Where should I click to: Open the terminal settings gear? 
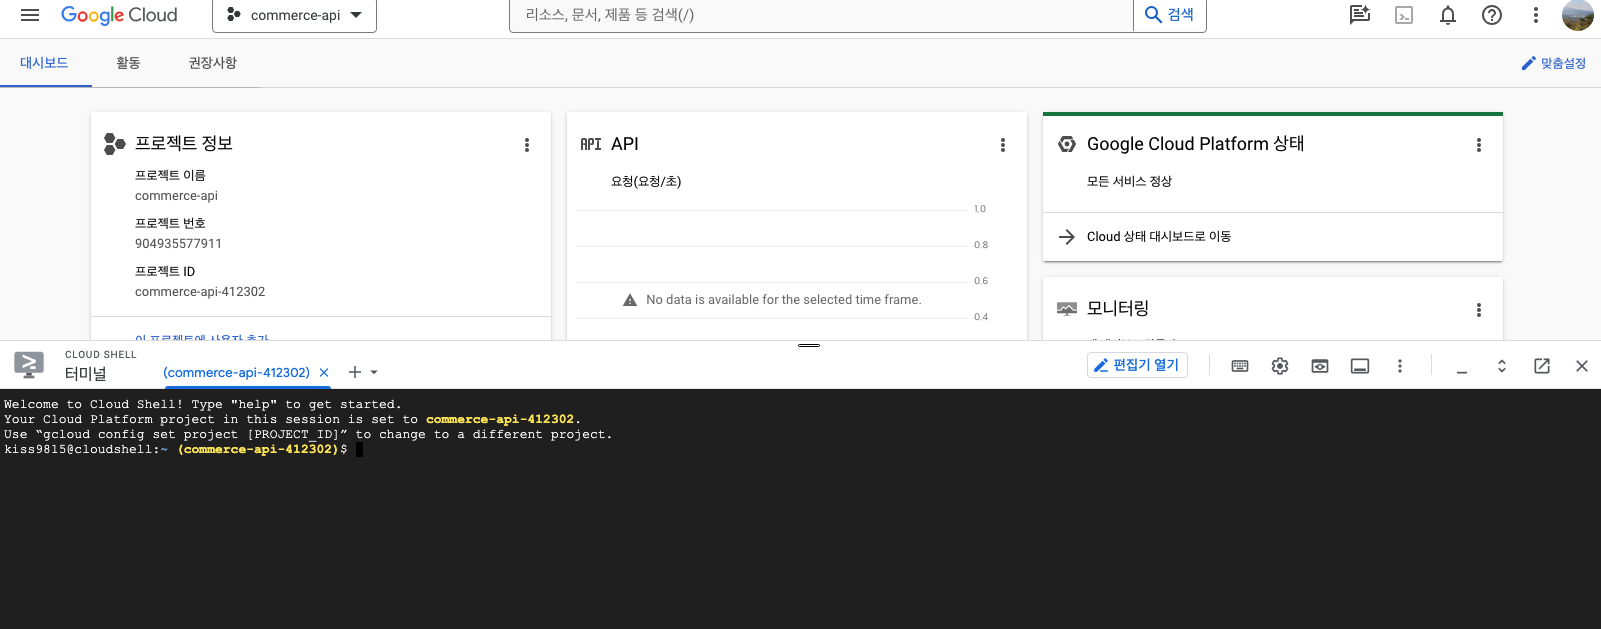(1280, 366)
